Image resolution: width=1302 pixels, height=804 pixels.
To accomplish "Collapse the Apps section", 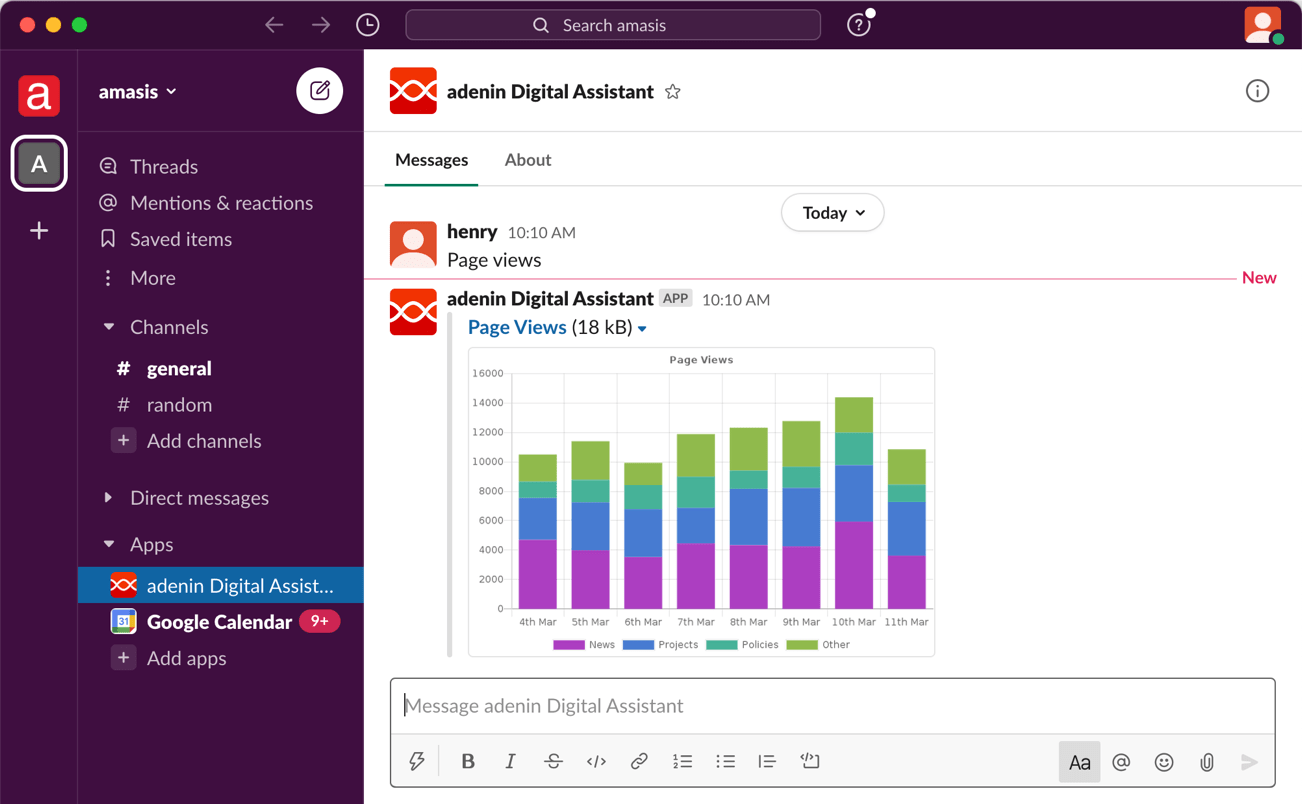I will [109, 544].
